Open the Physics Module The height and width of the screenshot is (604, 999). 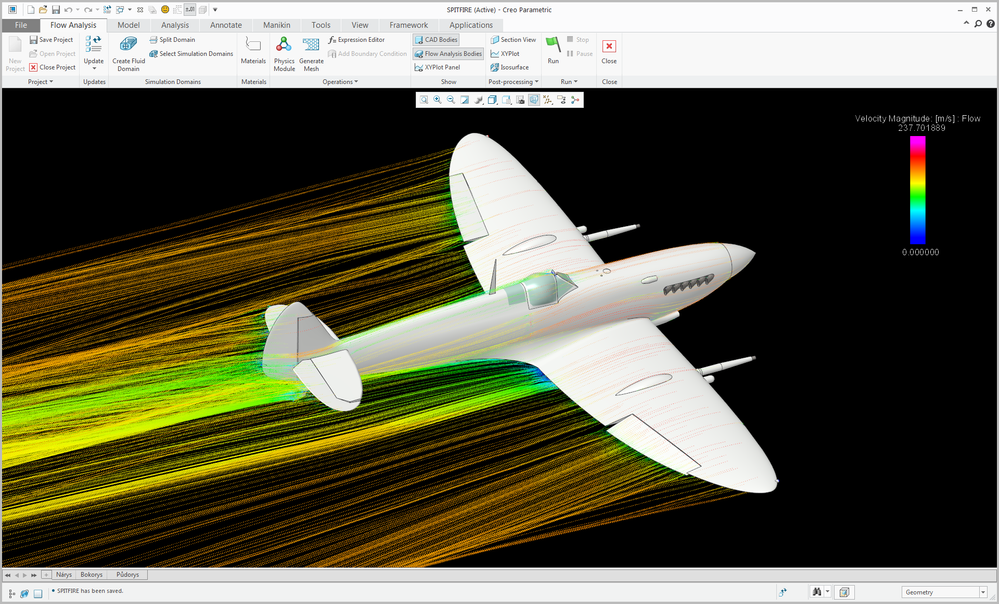[x=284, y=53]
